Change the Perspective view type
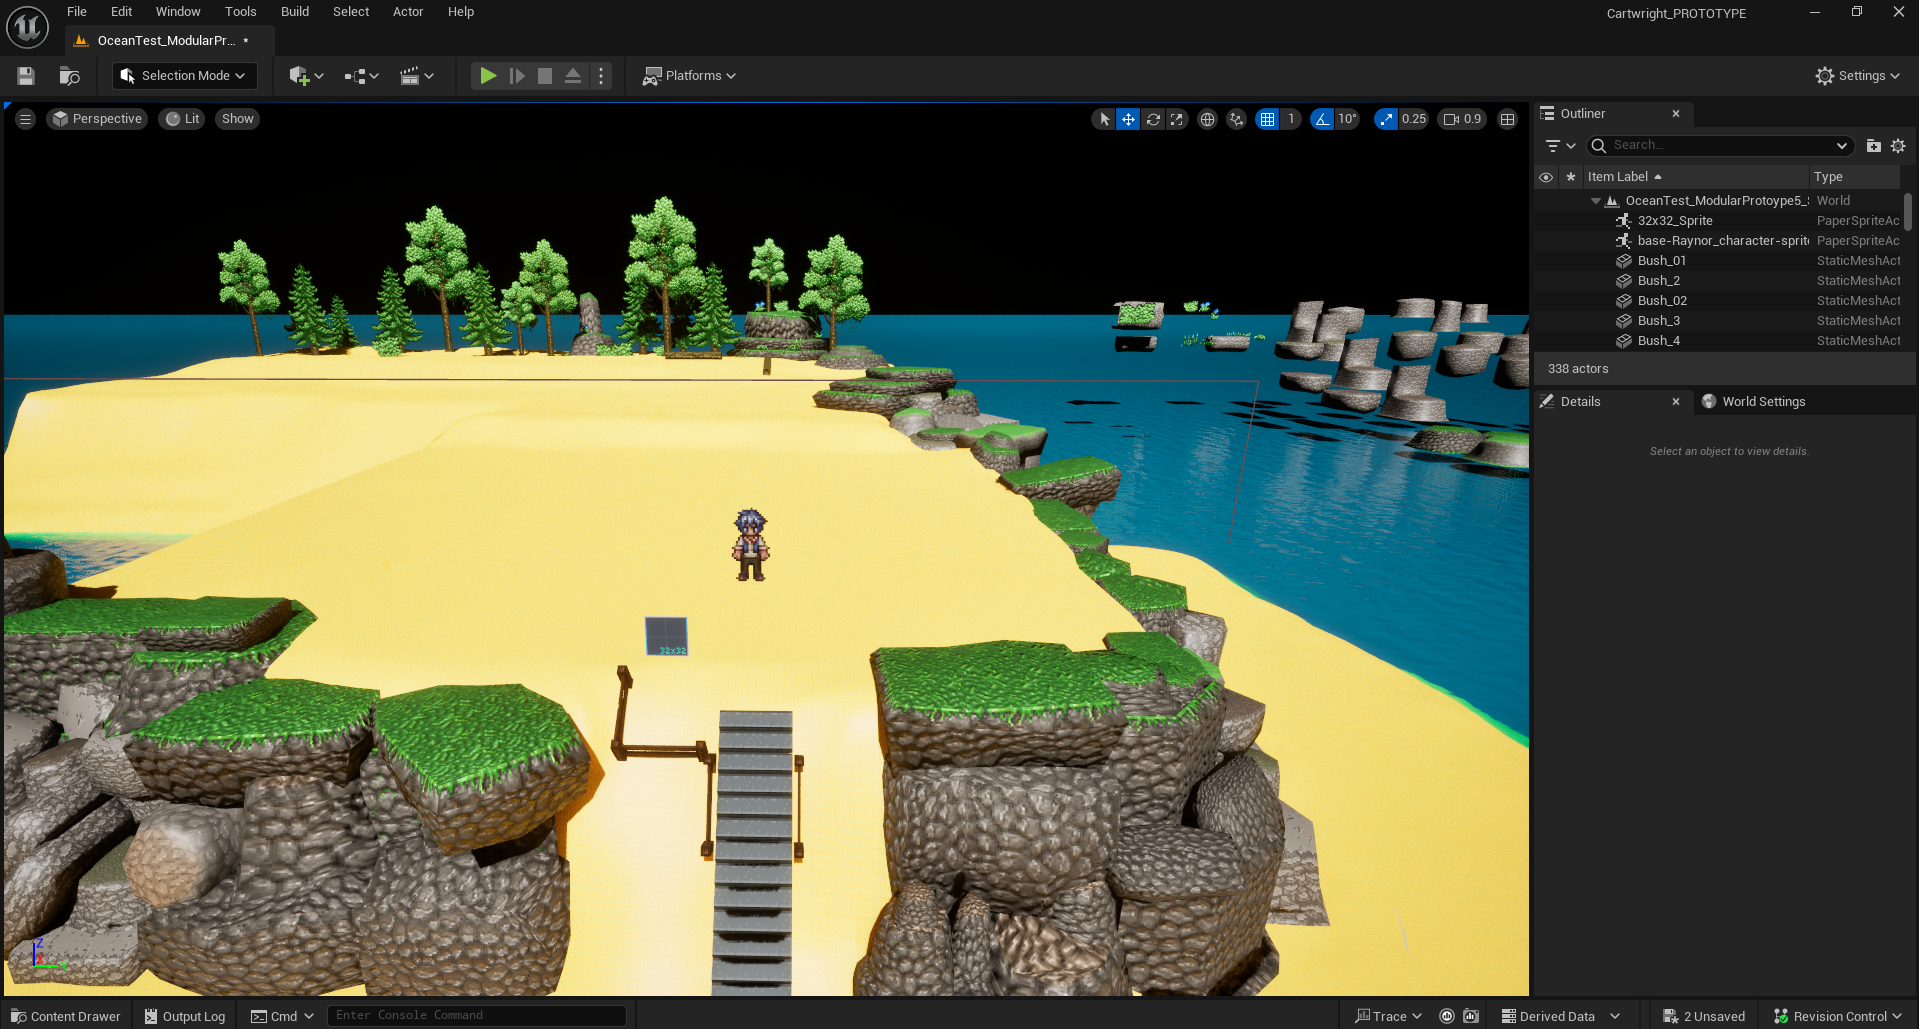 [x=98, y=119]
